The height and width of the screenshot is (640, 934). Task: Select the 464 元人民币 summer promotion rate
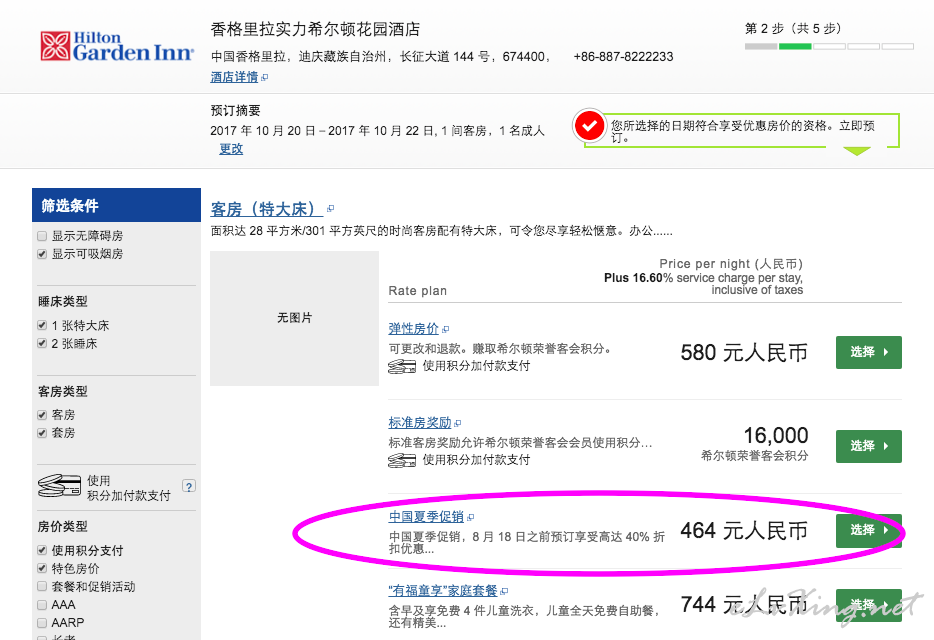pos(868,530)
